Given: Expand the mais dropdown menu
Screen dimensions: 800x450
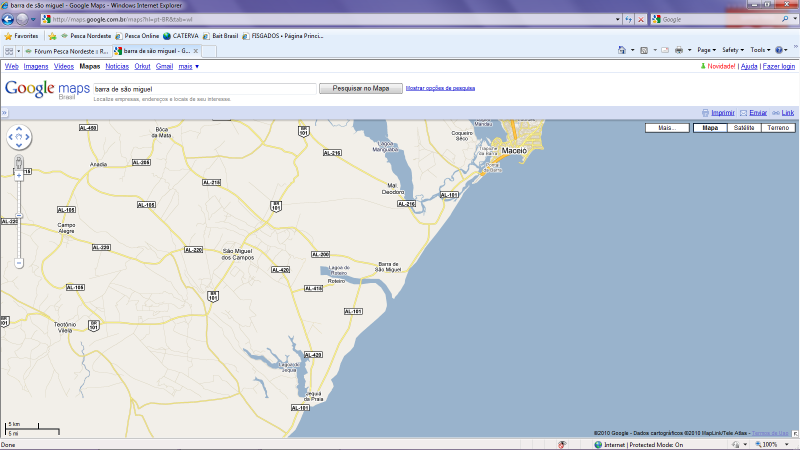Looking at the screenshot, I should click(188, 66).
